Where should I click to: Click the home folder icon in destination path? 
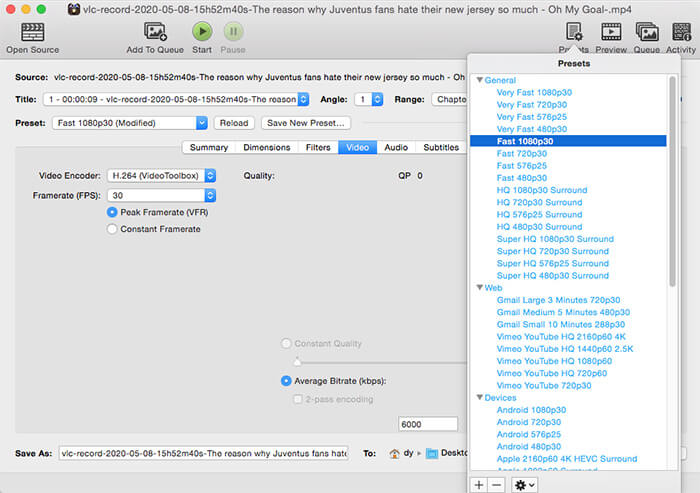pos(394,454)
